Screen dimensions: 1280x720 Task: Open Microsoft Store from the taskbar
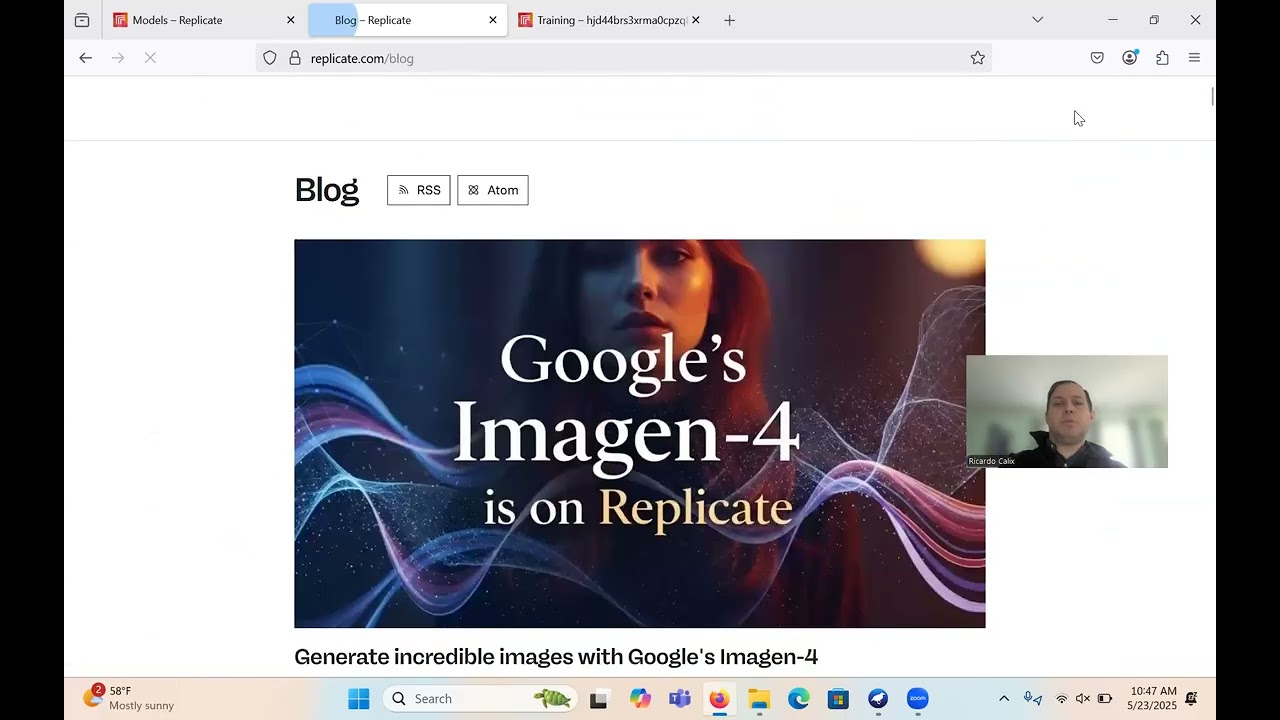pyautogui.click(x=838, y=699)
